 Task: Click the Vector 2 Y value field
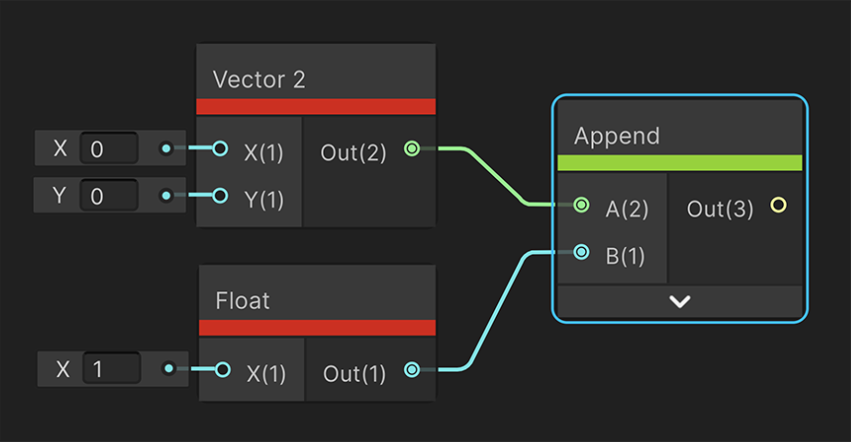(108, 195)
